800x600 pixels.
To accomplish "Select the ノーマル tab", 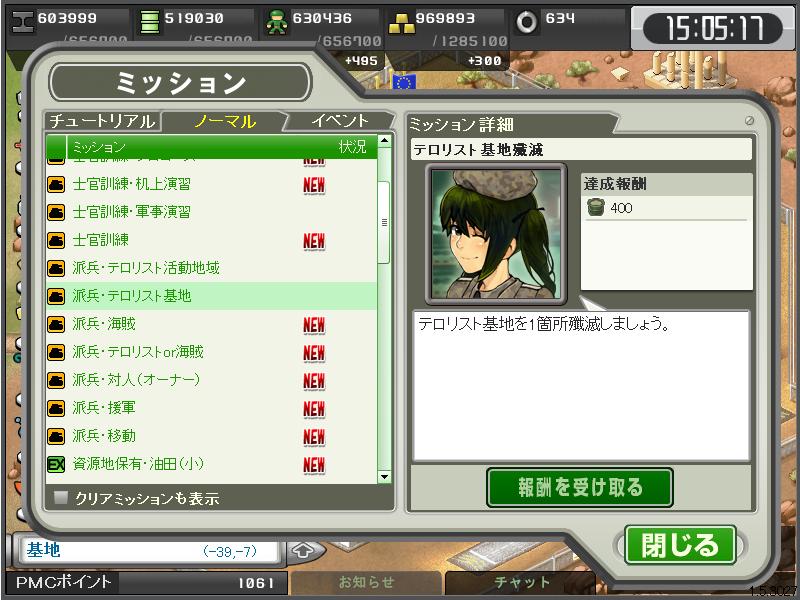I will [x=224, y=121].
